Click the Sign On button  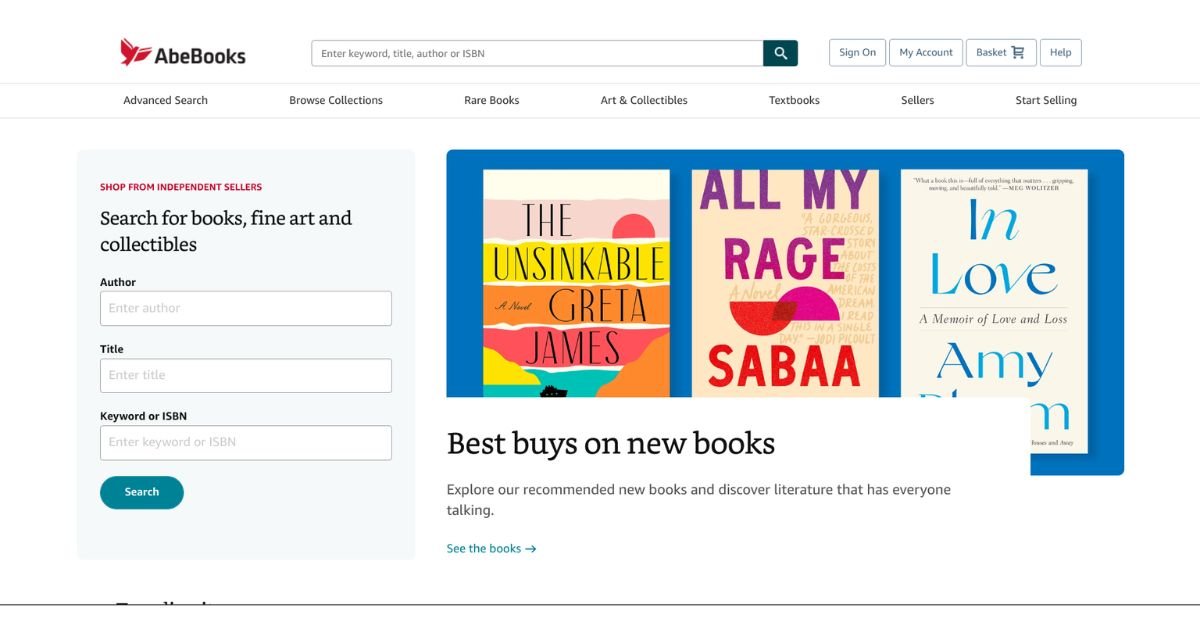pyautogui.click(x=857, y=53)
